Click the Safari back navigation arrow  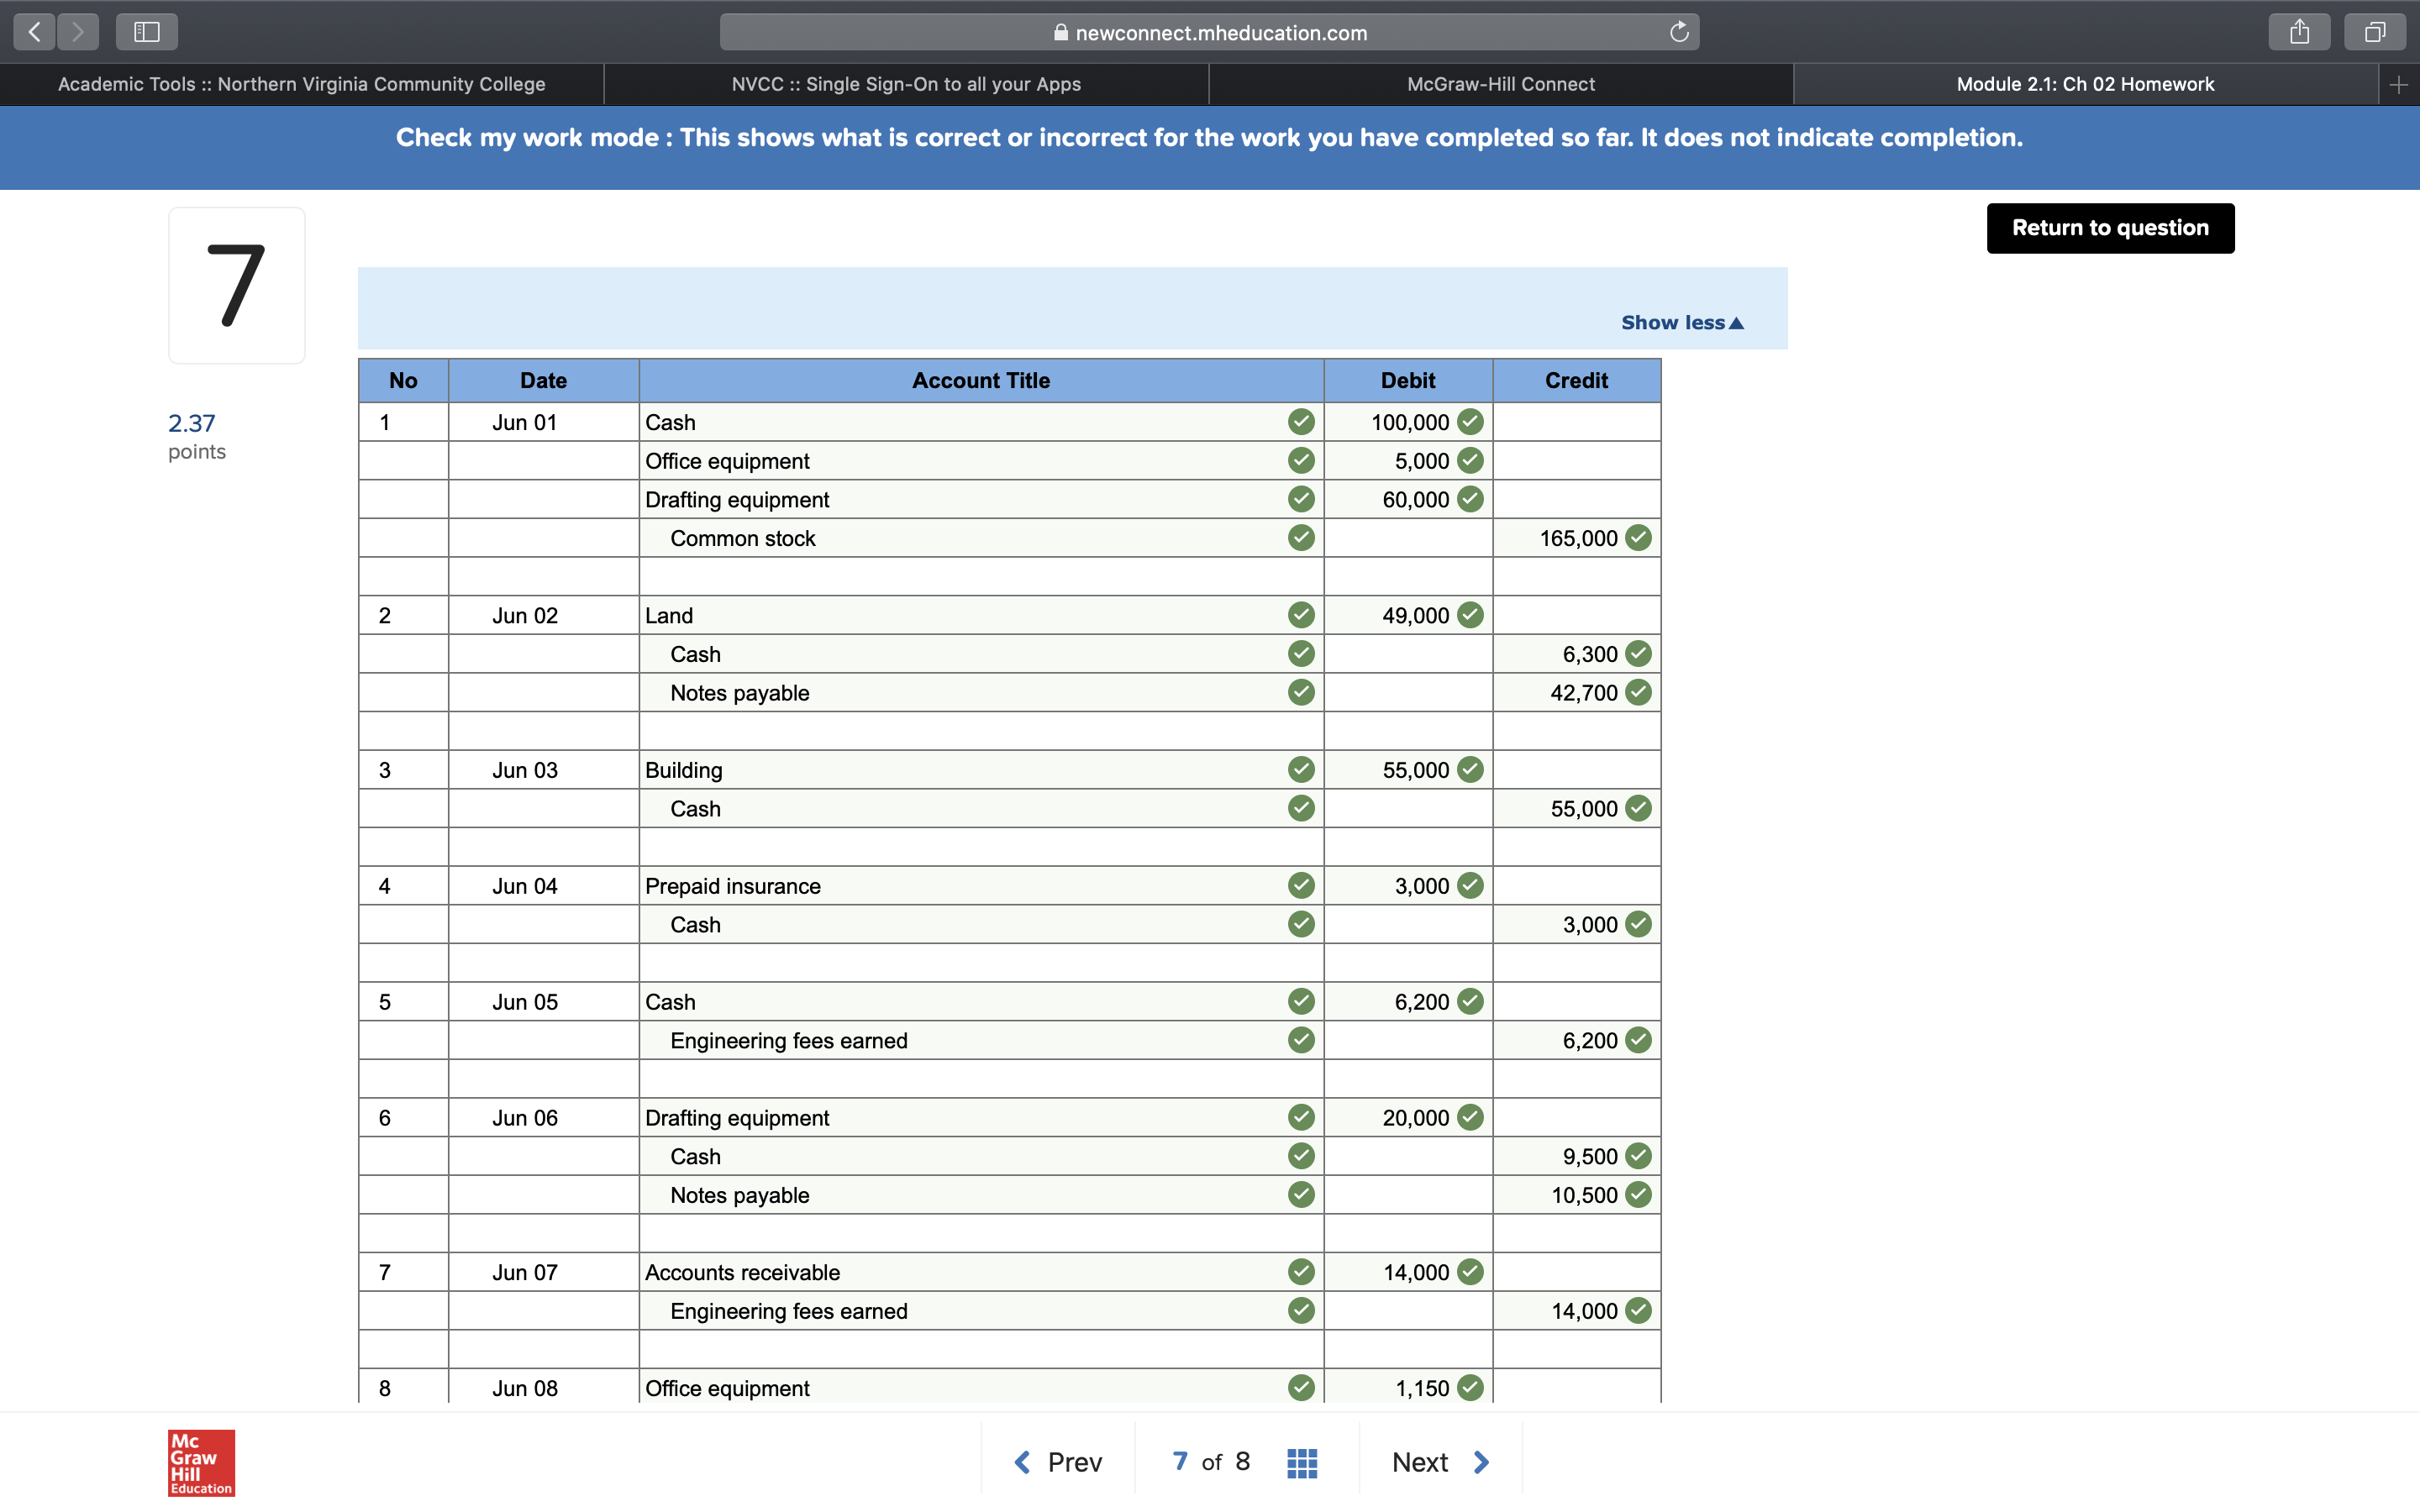pyautogui.click(x=33, y=31)
